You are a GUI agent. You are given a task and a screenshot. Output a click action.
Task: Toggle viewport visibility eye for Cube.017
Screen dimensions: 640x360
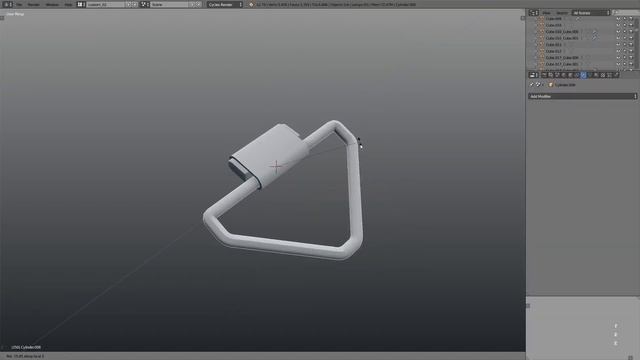[x=618, y=51]
